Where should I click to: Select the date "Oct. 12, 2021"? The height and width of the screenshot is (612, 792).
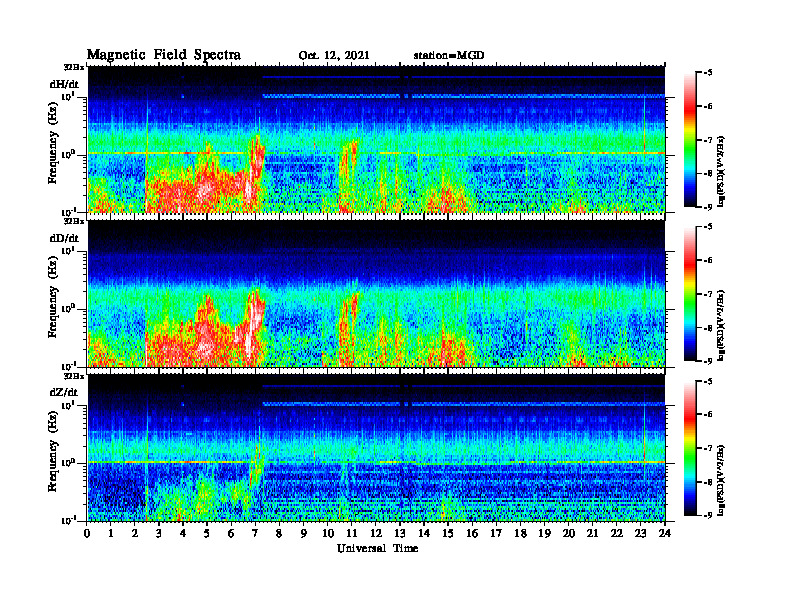tap(334, 56)
